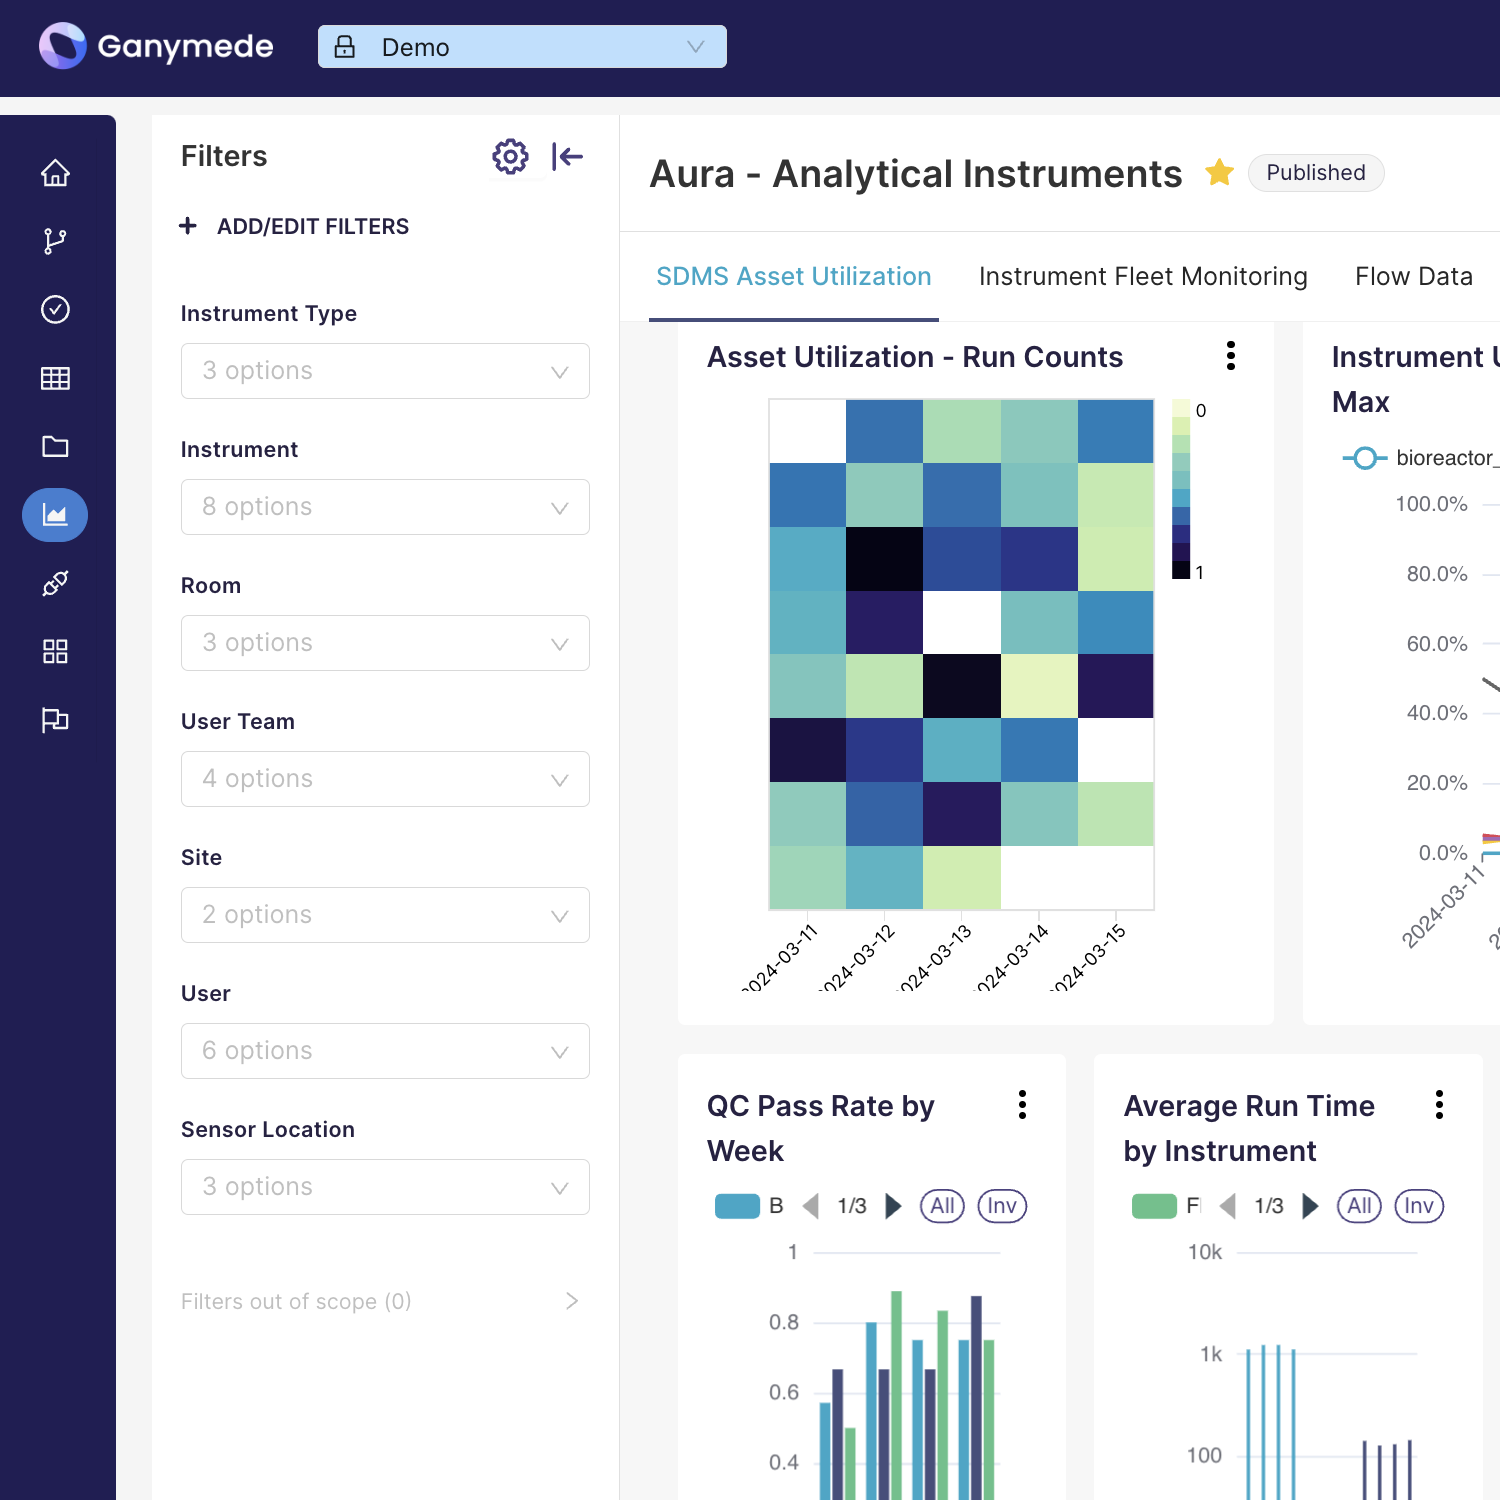Viewport: 1500px width, 1500px height.
Task: Go to previous legend page in Average Run Time
Action: click(1229, 1206)
